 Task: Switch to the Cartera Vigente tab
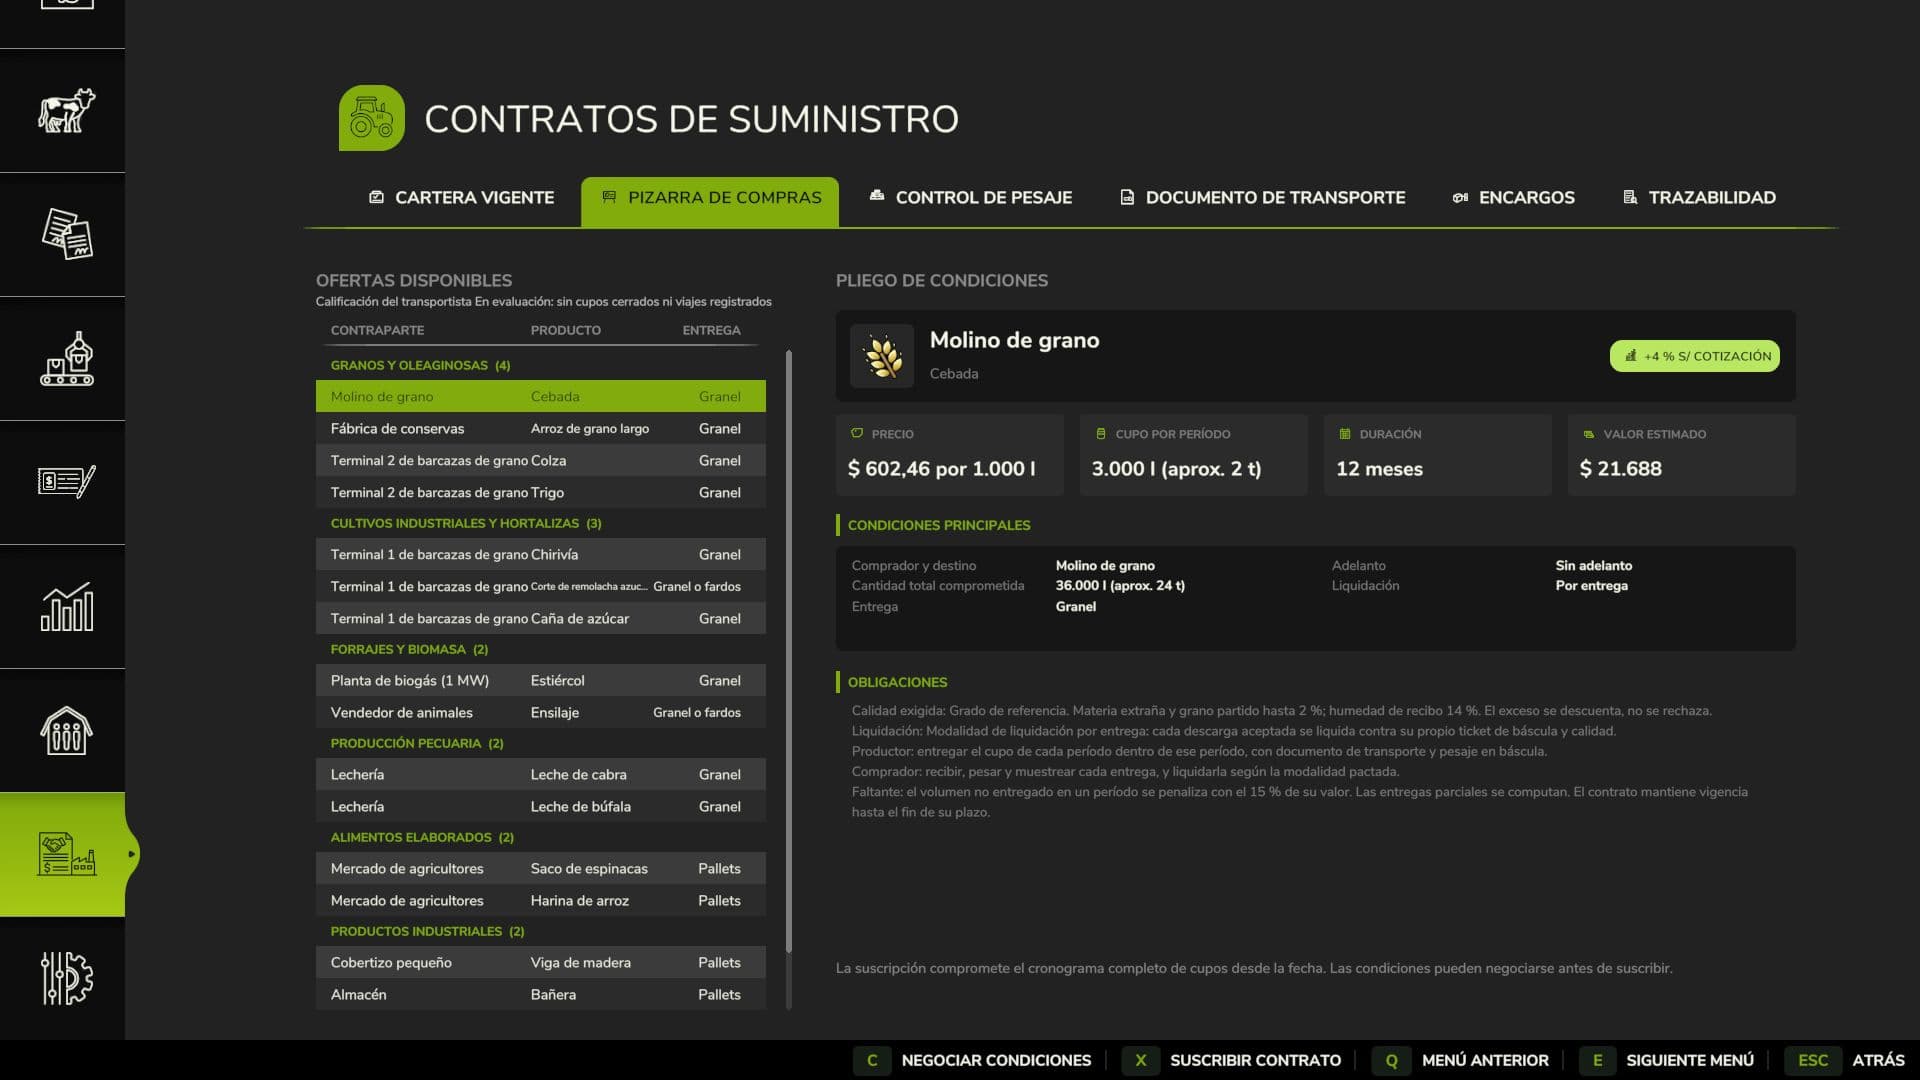tap(462, 198)
